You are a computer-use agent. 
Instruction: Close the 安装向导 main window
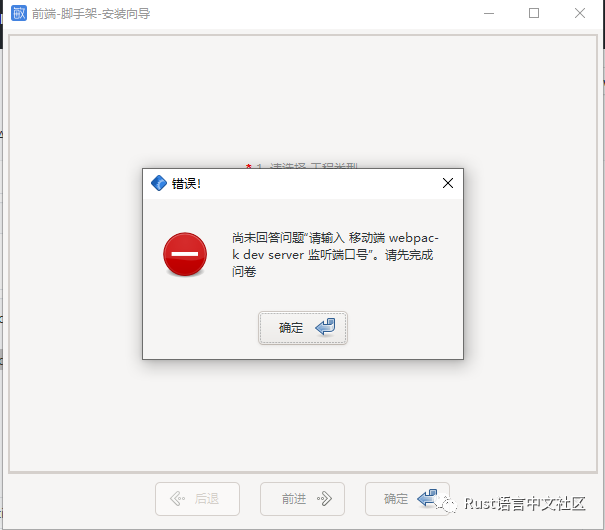[x=580, y=14]
